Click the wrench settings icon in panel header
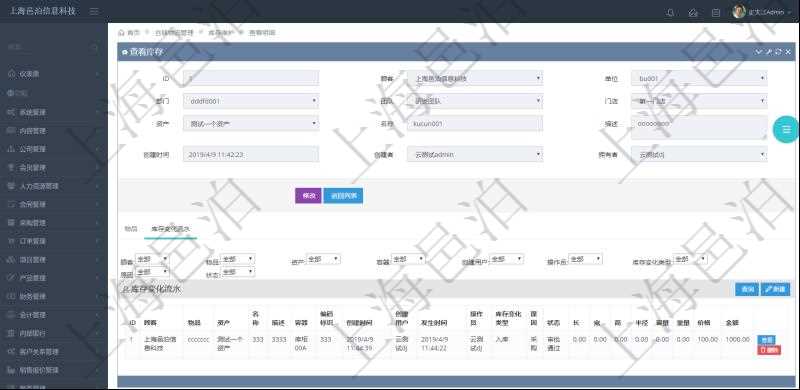 pyautogui.click(x=768, y=52)
